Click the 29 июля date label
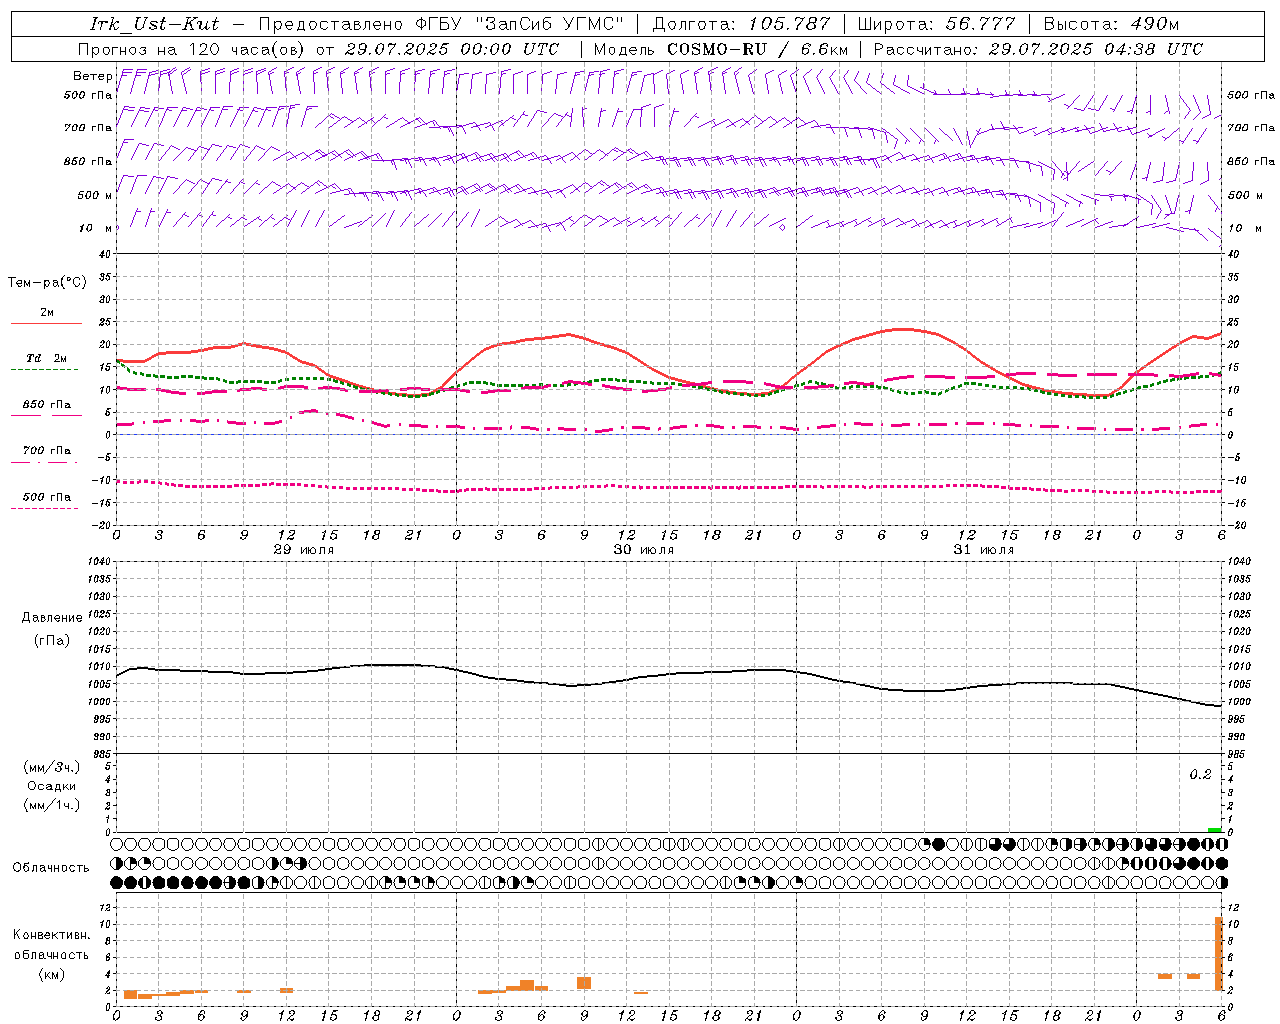Screen dimensions: 1280x1024 tap(304, 550)
